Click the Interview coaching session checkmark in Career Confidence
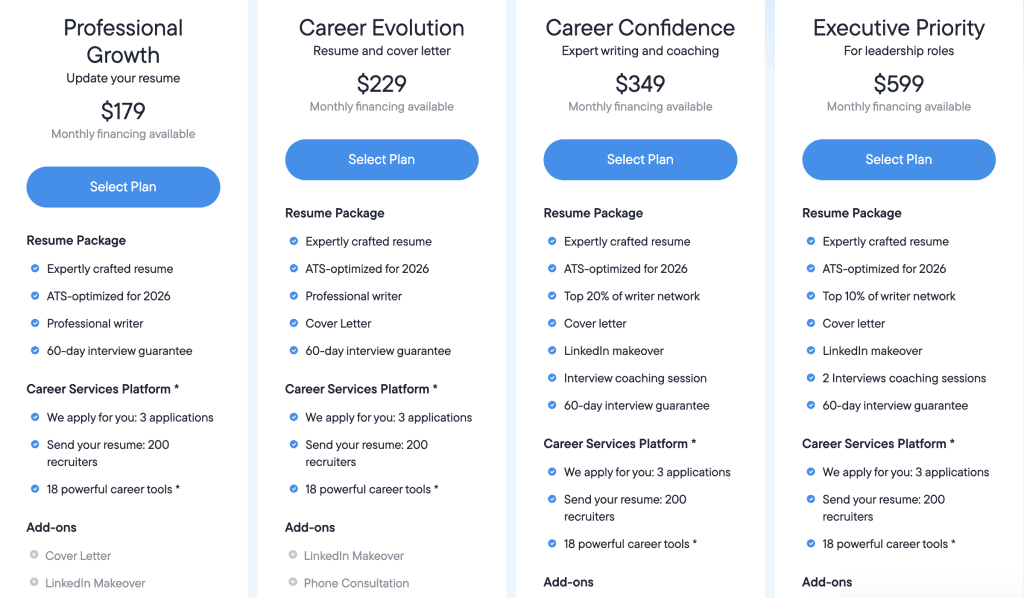1024x598 pixels. click(553, 378)
